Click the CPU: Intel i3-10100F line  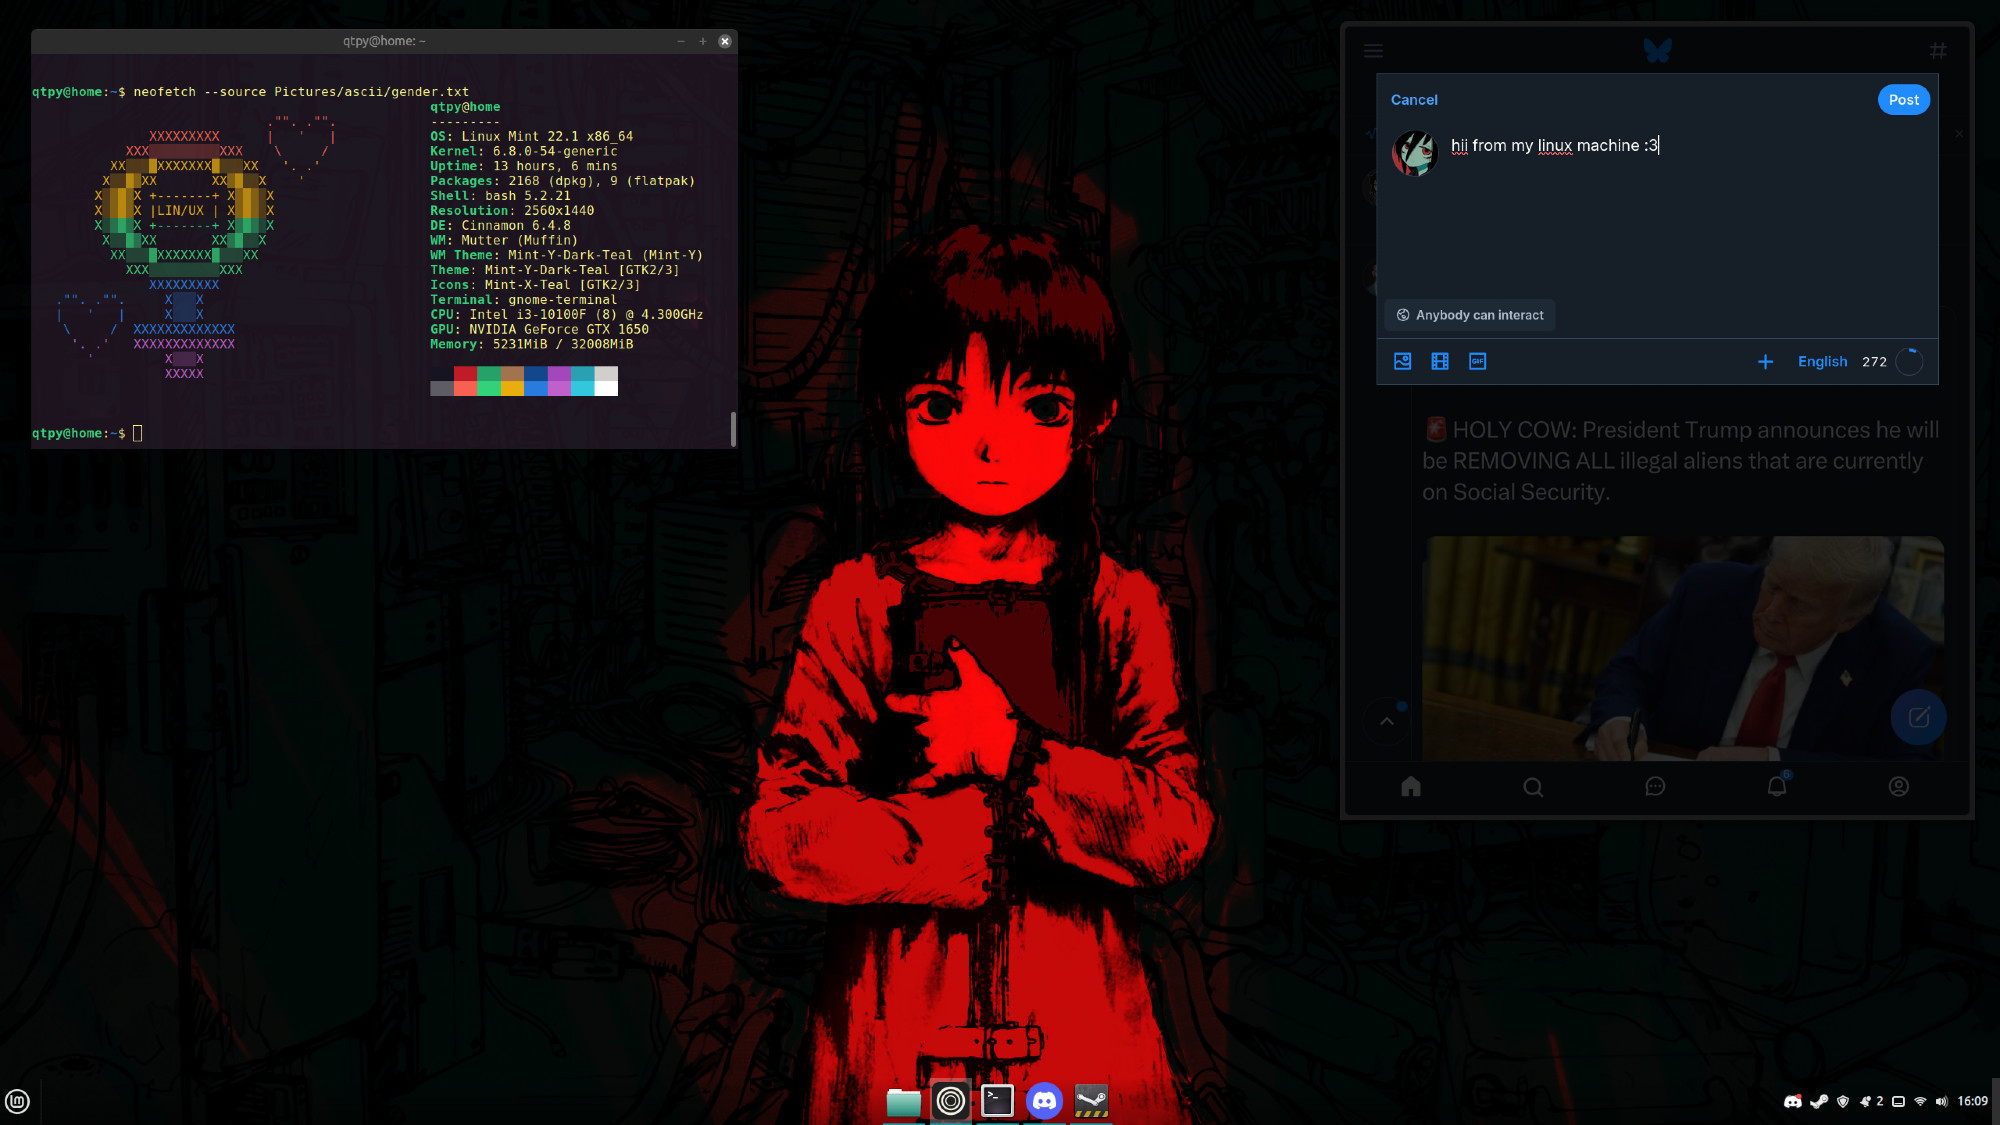point(566,315)
